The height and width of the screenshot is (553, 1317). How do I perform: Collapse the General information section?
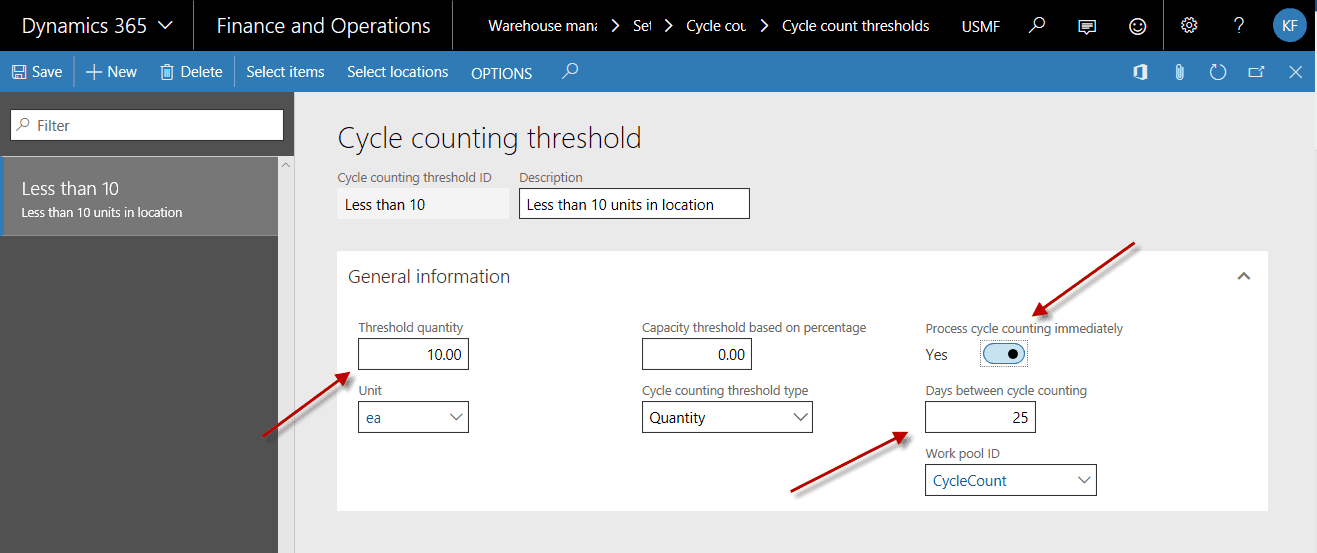(1244, 276)
